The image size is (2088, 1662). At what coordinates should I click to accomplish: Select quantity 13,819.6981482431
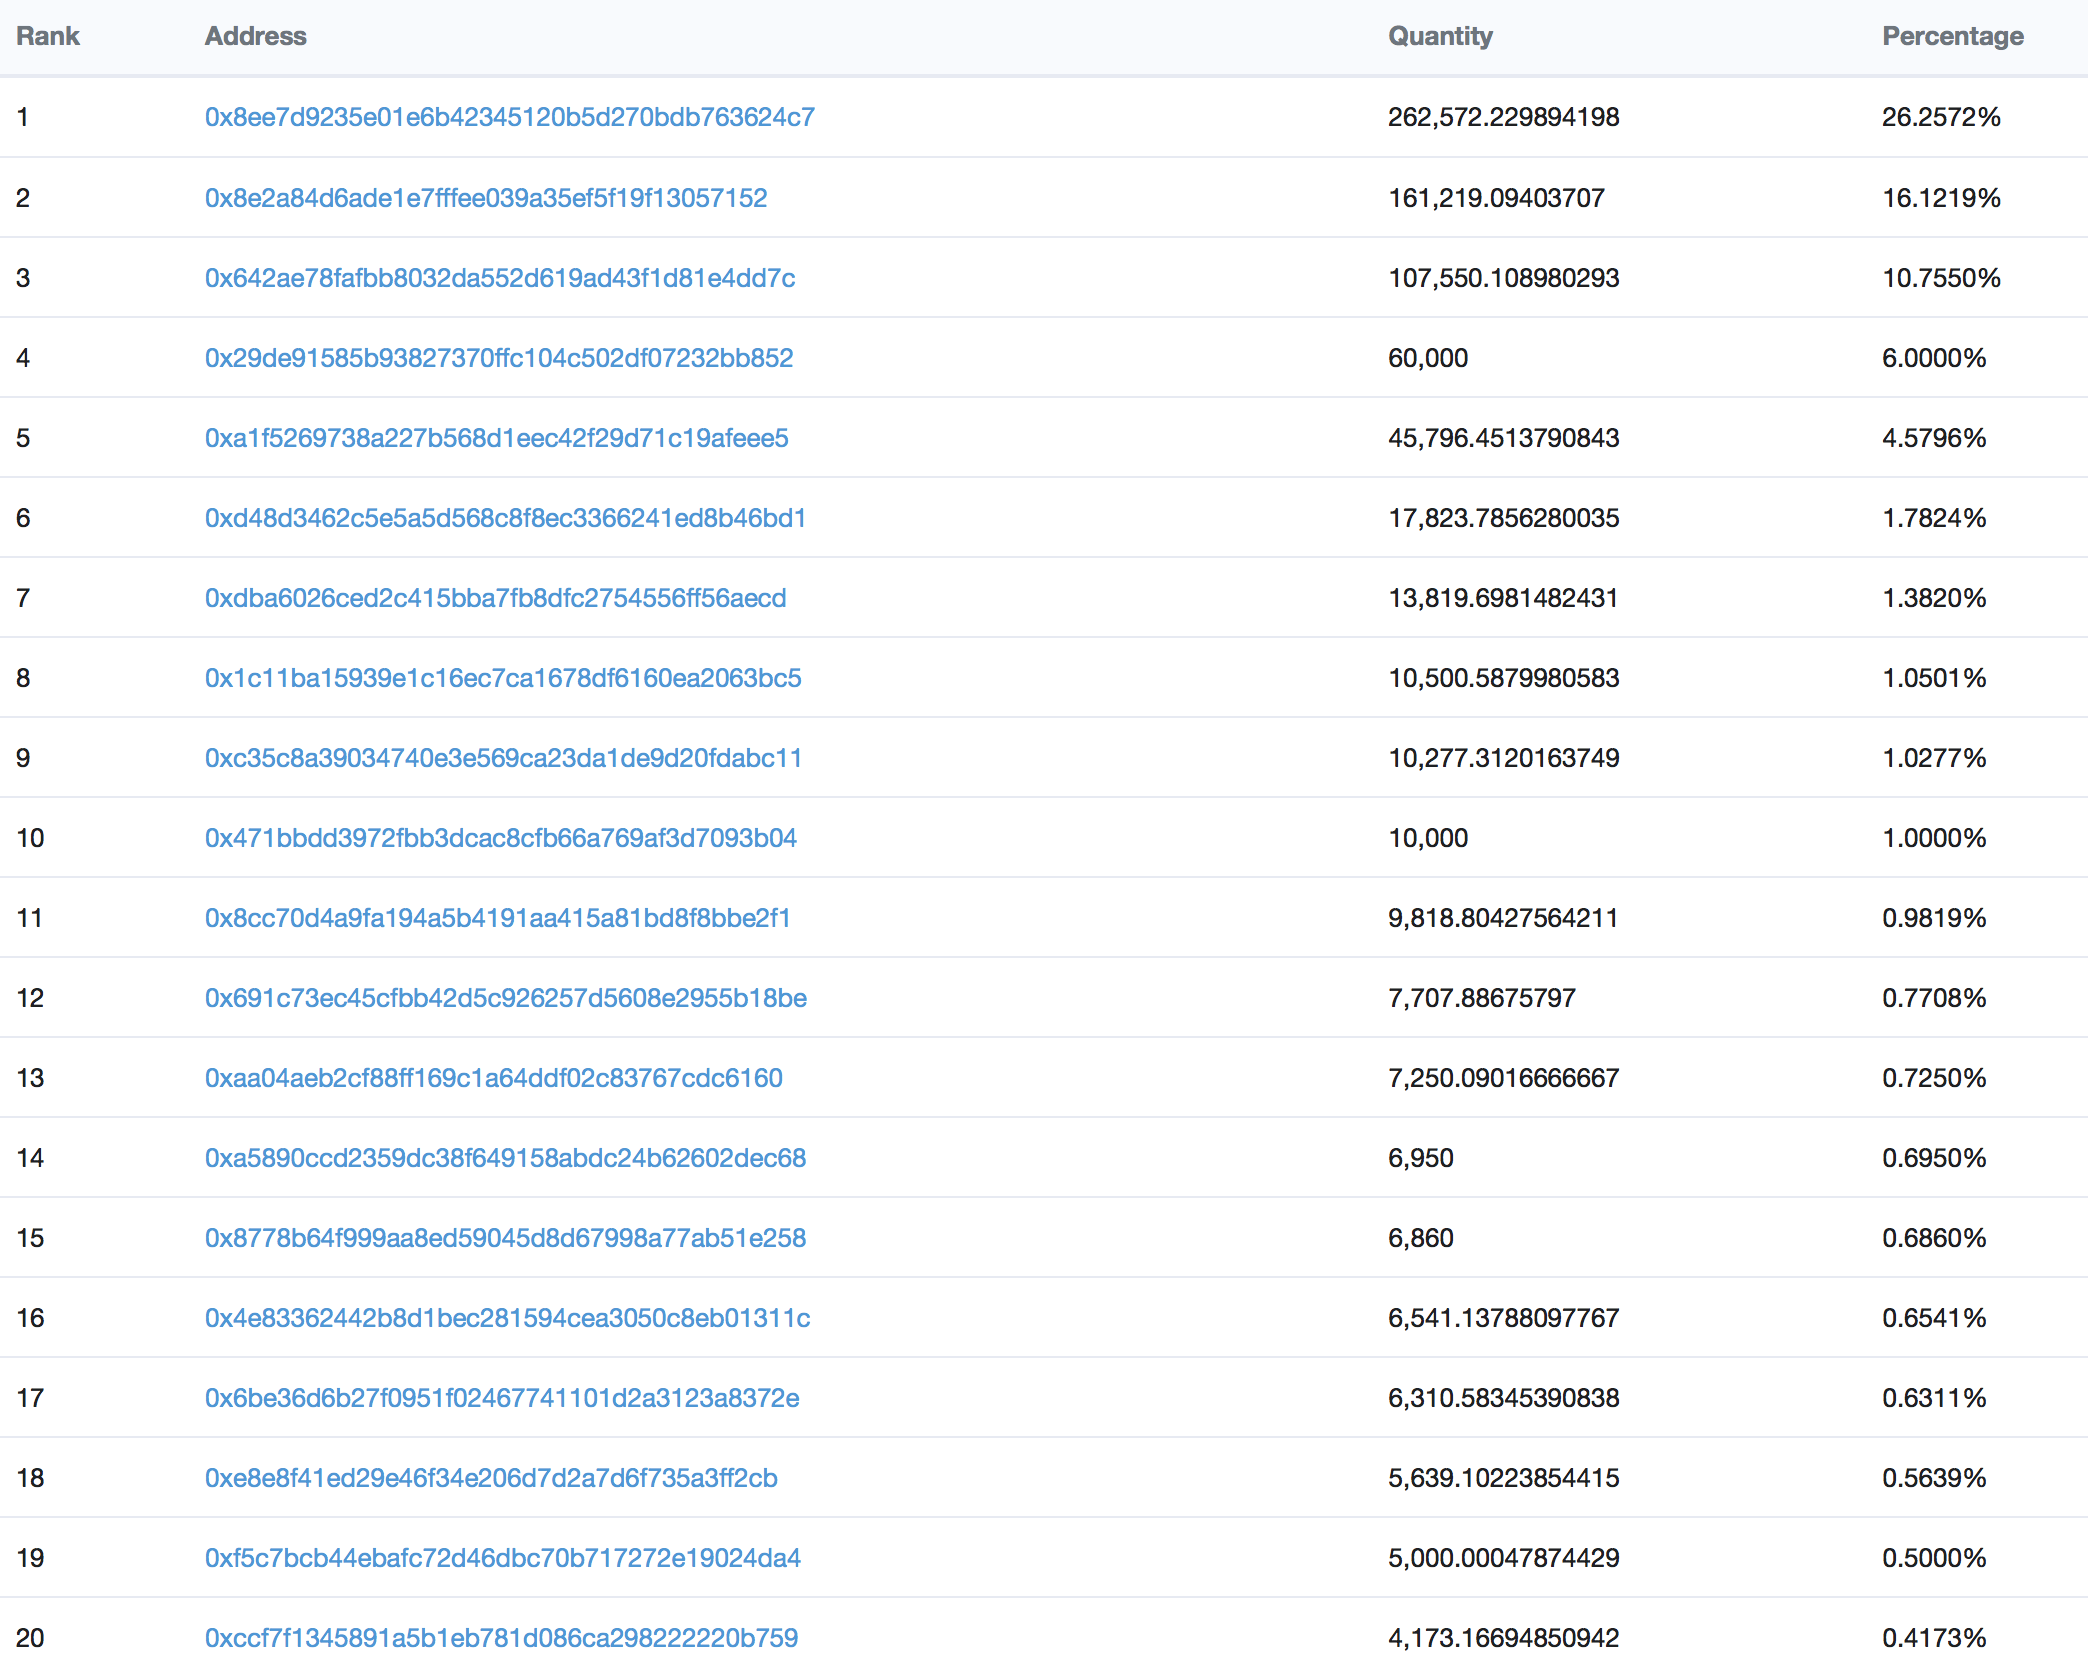[x=1503, y=598]
